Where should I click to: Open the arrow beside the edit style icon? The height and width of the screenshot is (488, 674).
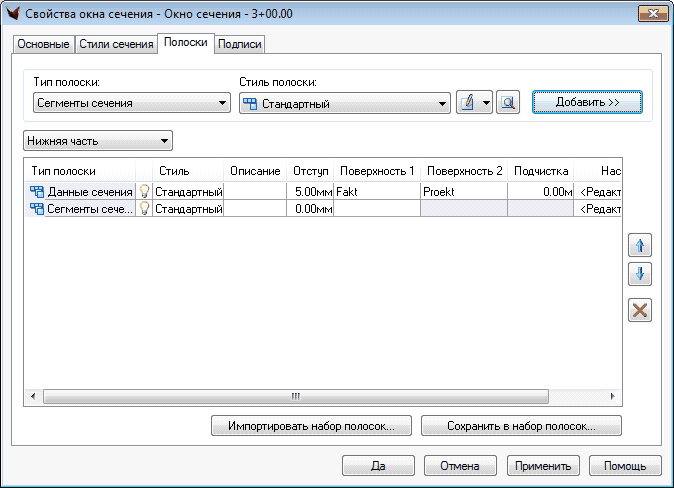tap(486, 103)
